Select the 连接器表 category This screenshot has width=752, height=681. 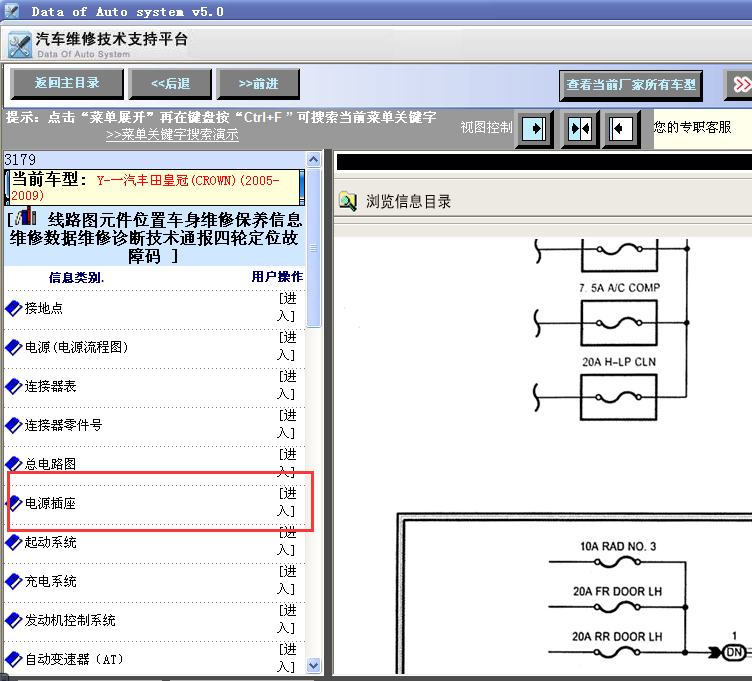[x=50, y=386]
